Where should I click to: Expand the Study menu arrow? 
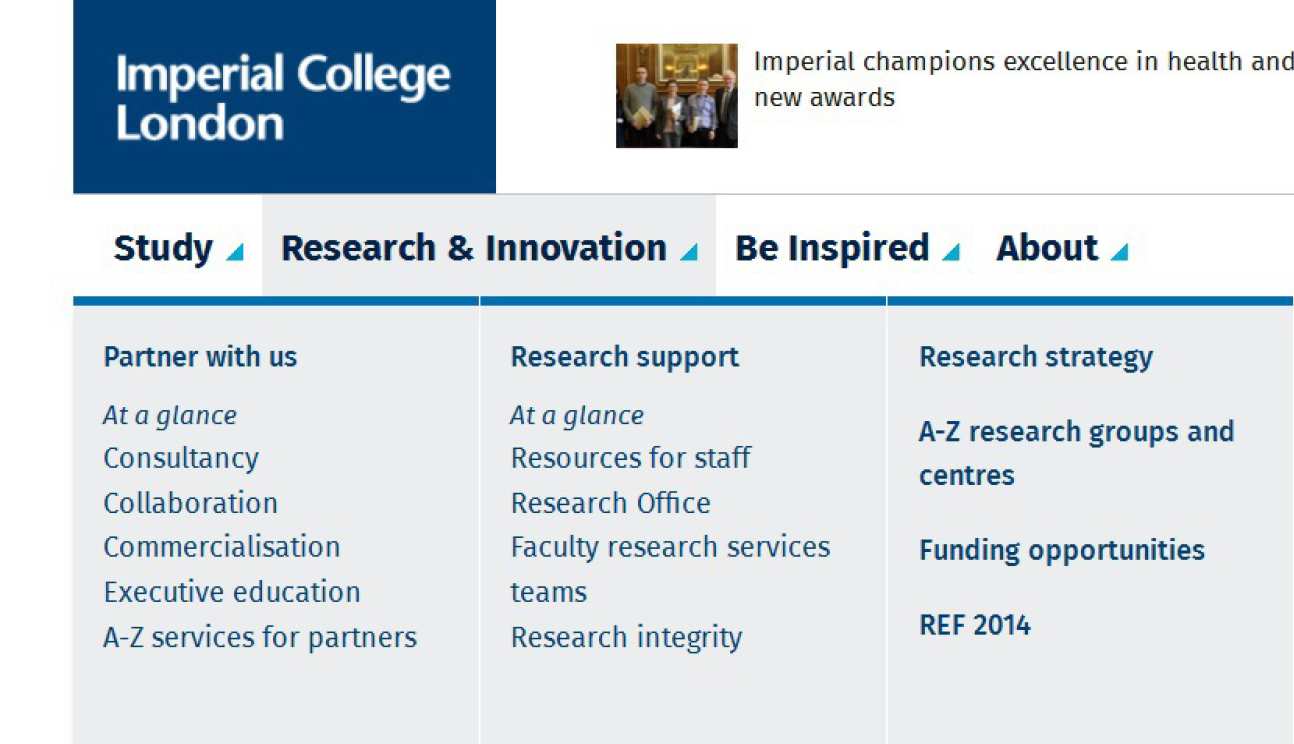click(x=235, y=252)
